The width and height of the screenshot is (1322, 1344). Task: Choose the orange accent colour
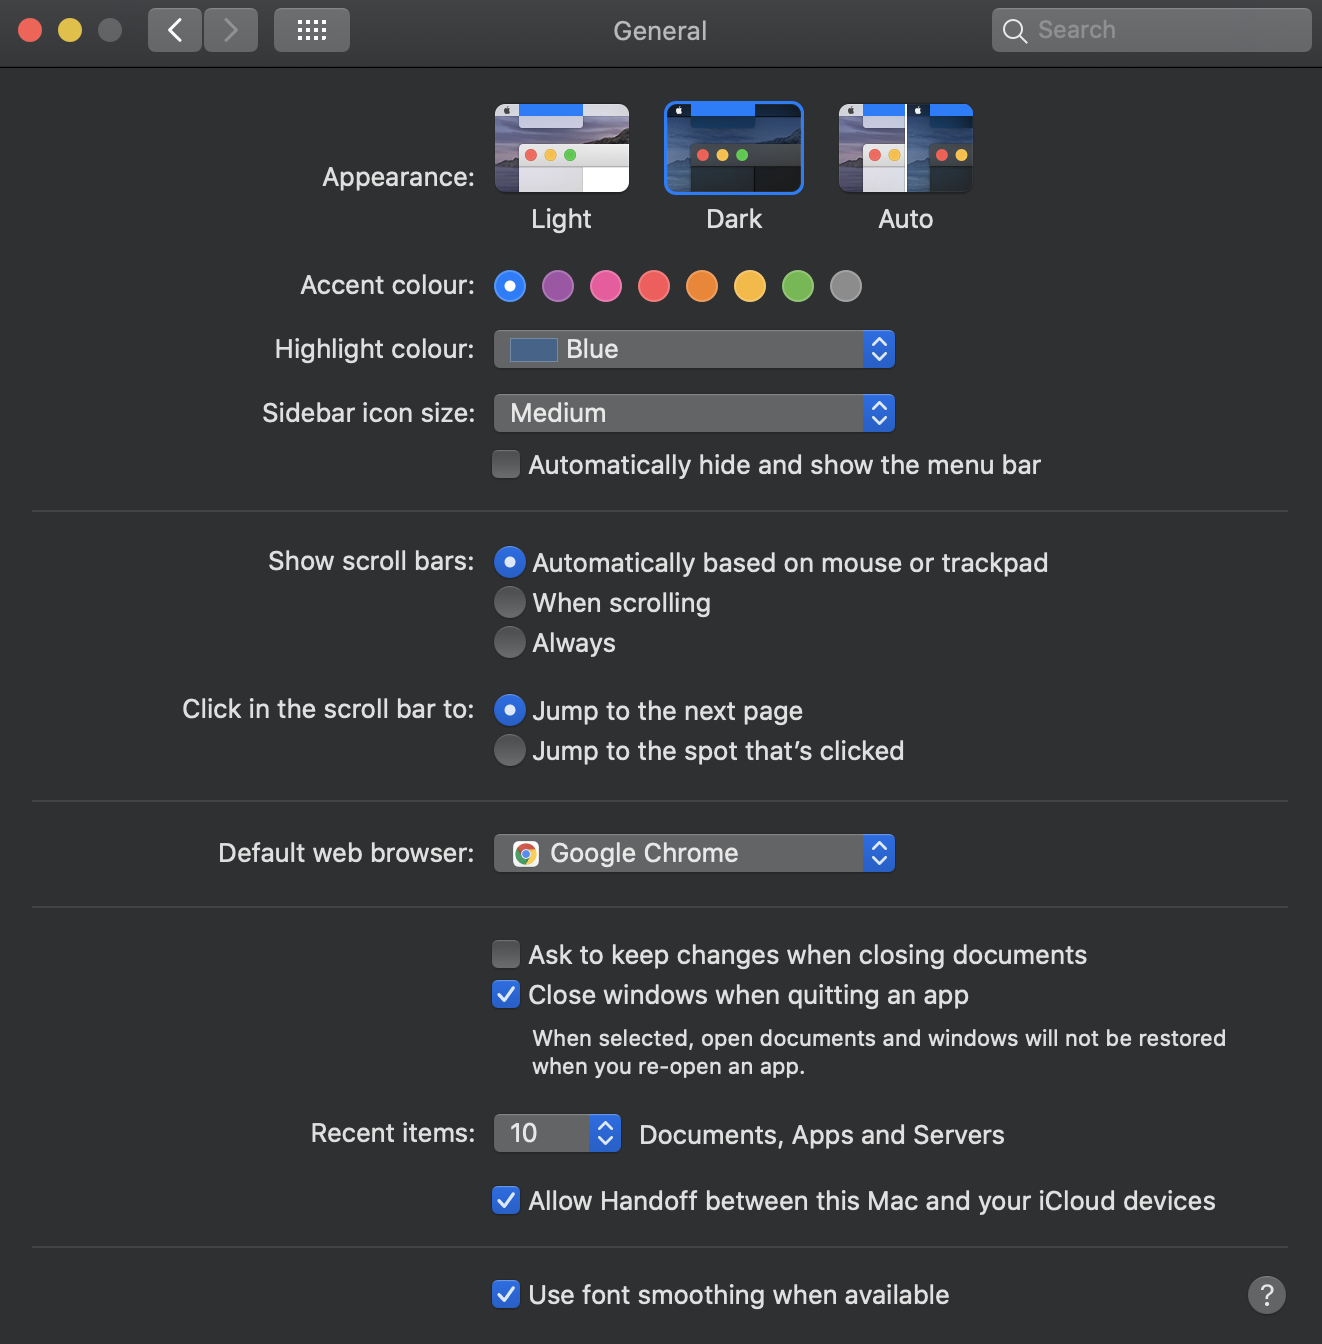(702, 286)
